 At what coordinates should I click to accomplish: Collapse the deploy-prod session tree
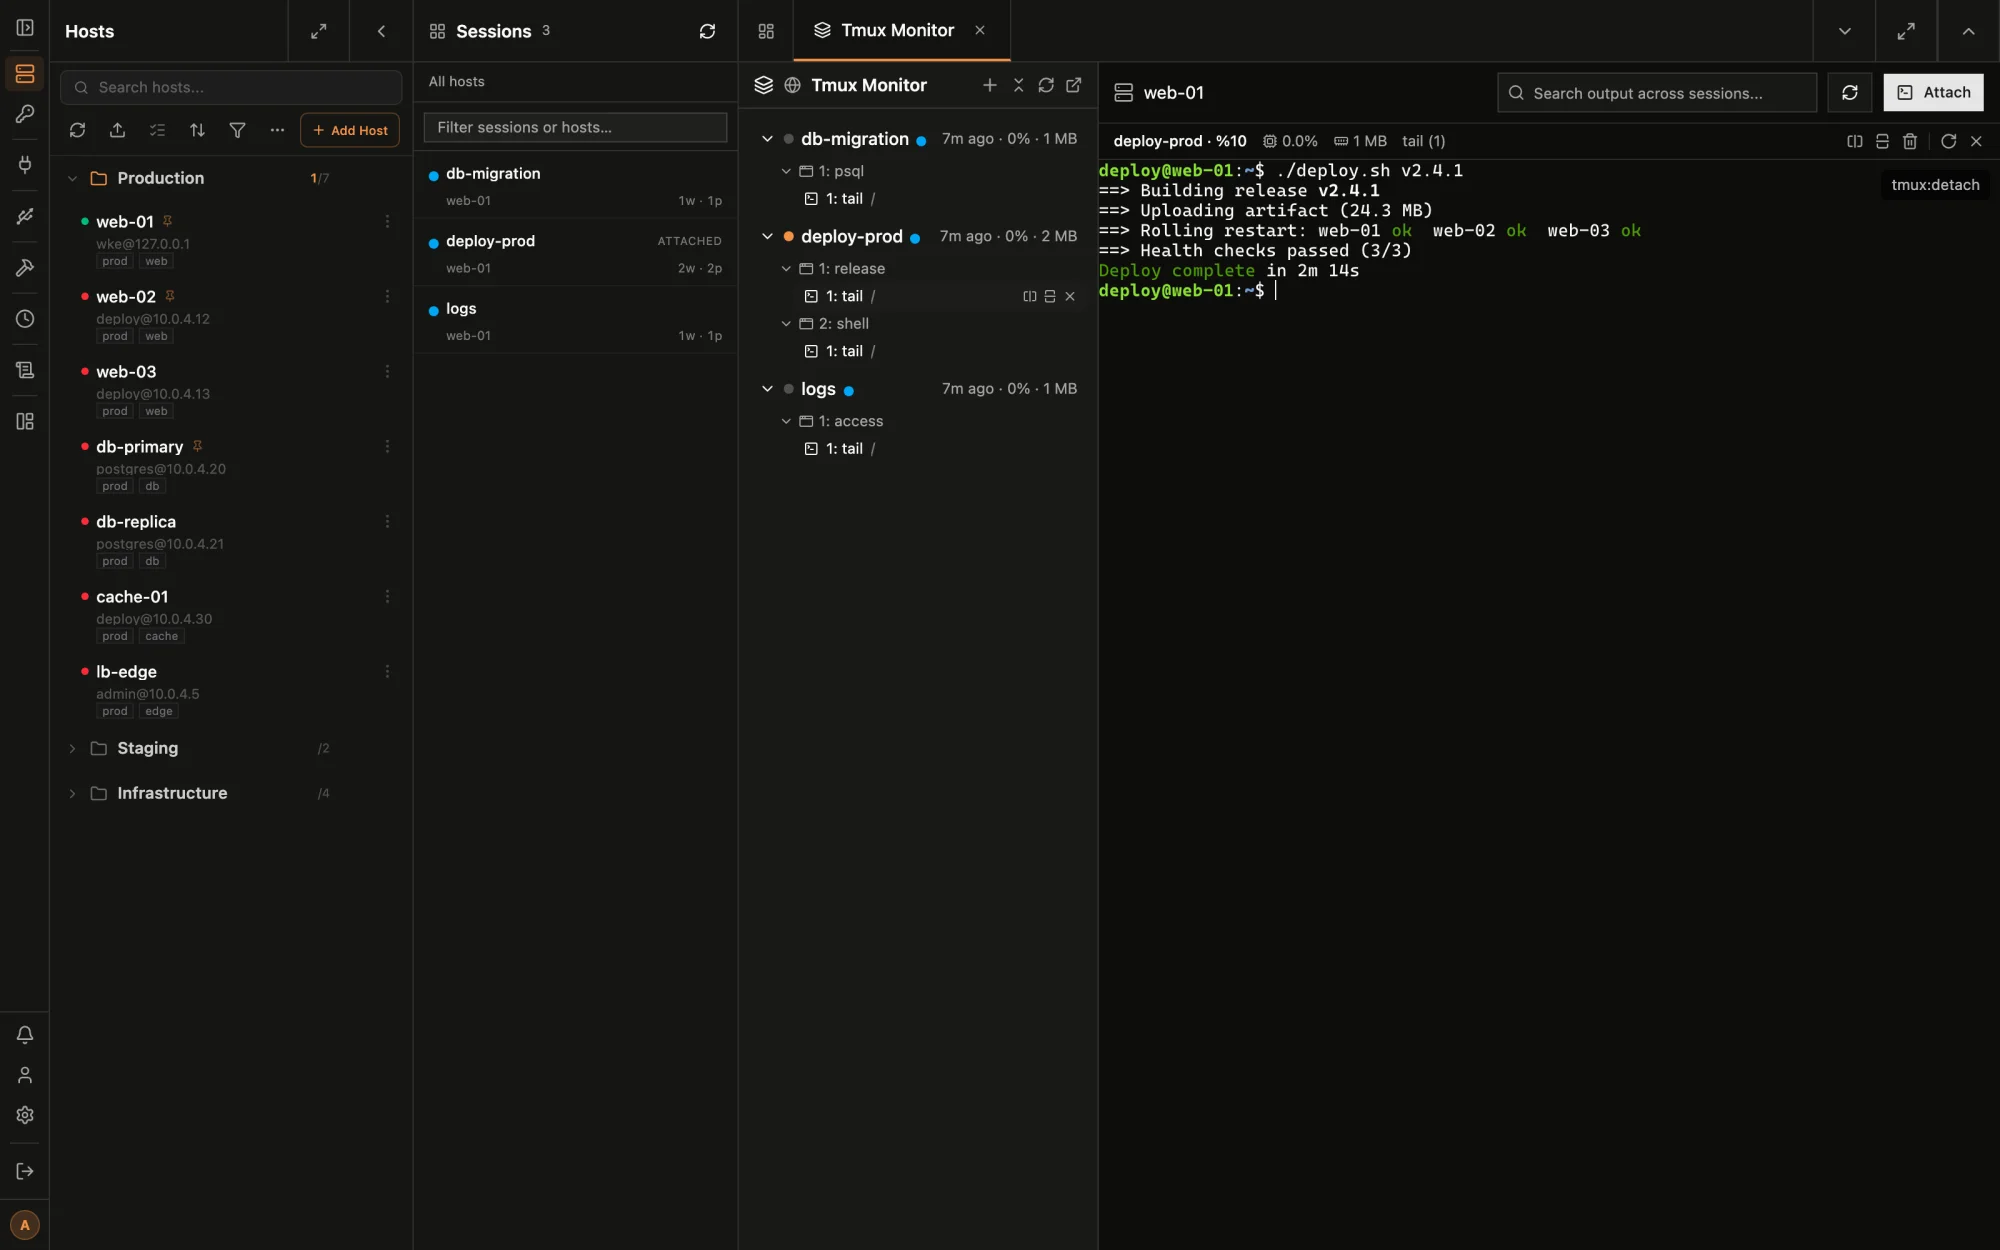pos(767,237)
